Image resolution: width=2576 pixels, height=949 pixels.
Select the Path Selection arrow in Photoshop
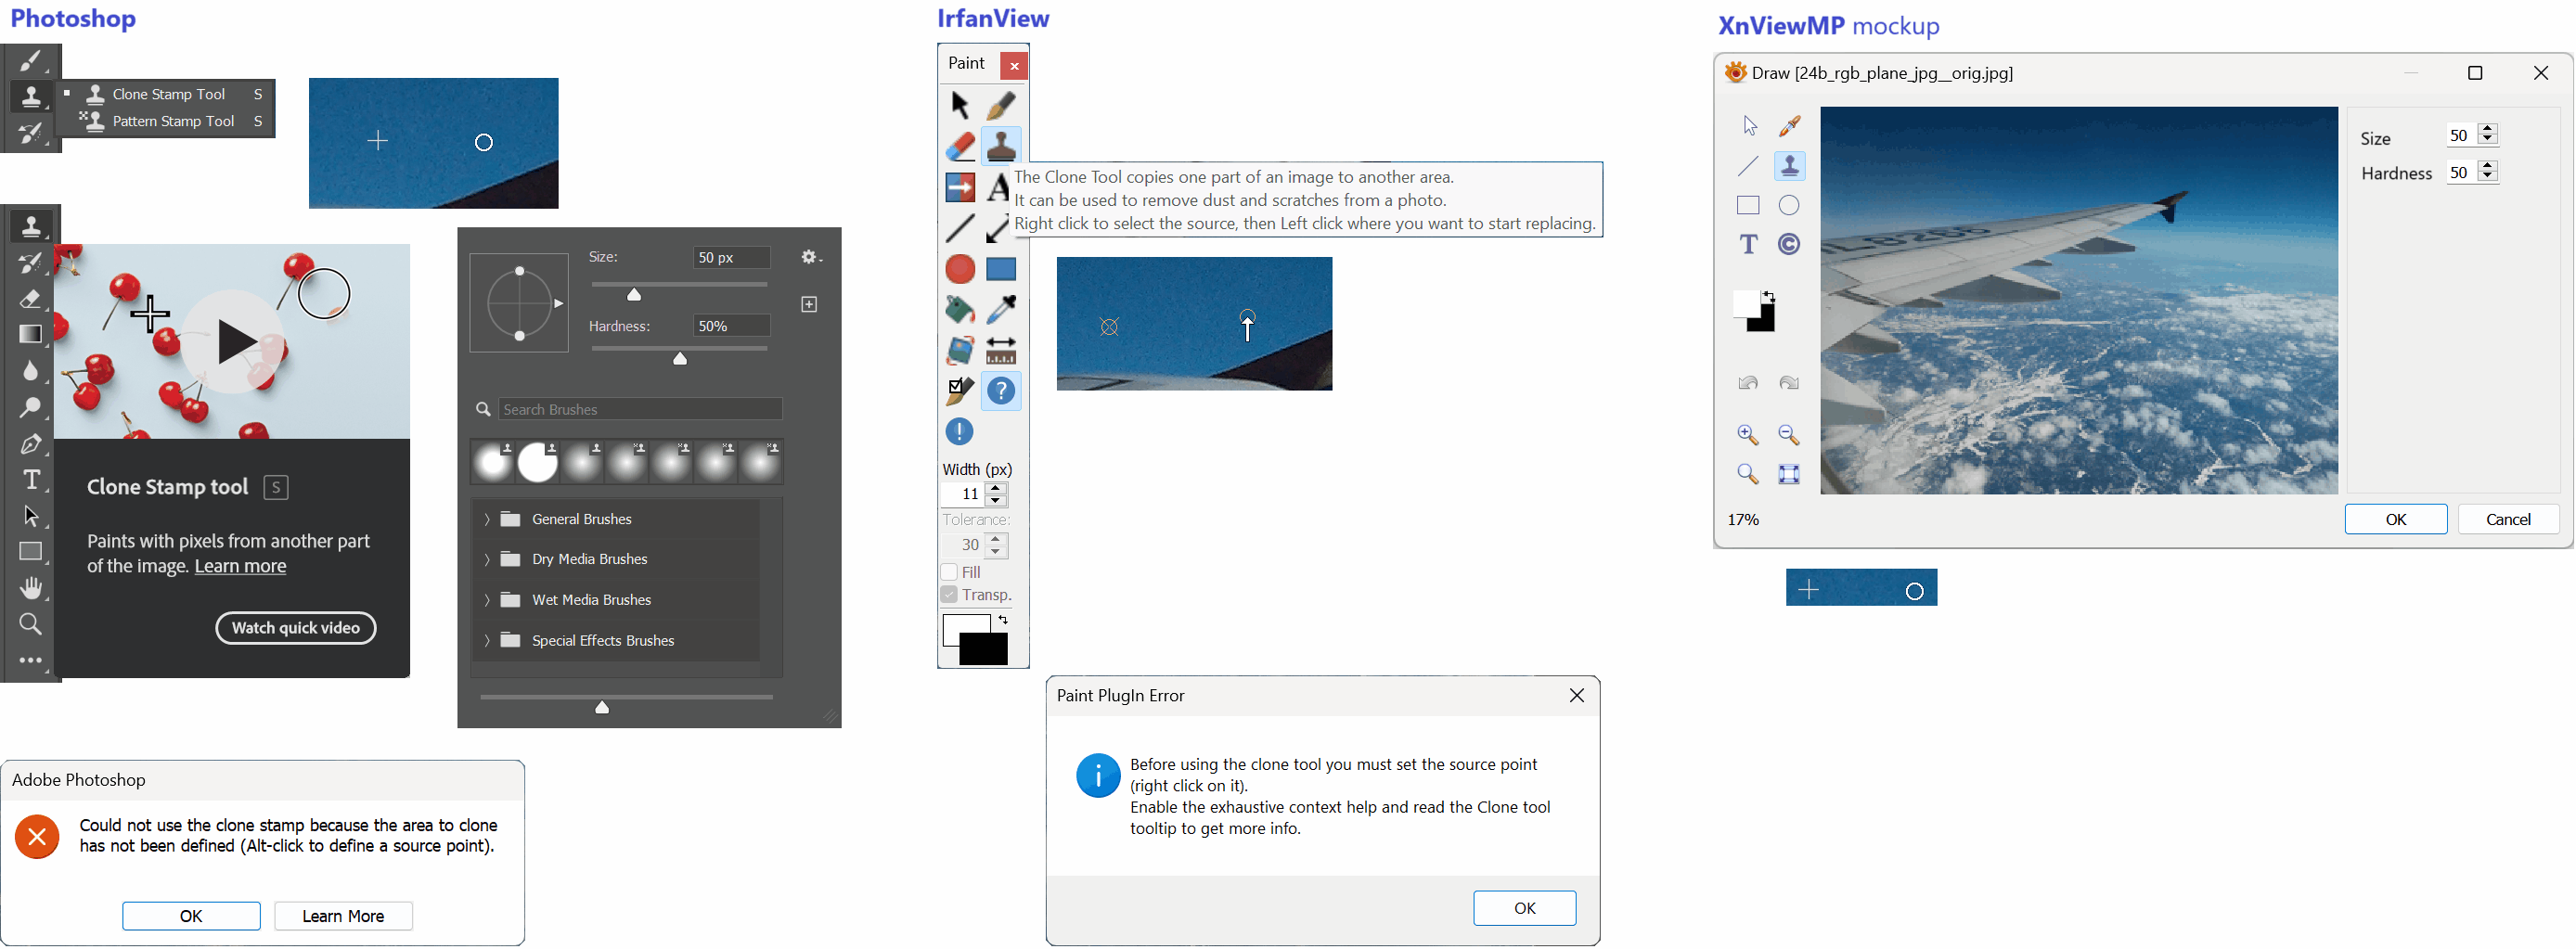tap(31, 516)
